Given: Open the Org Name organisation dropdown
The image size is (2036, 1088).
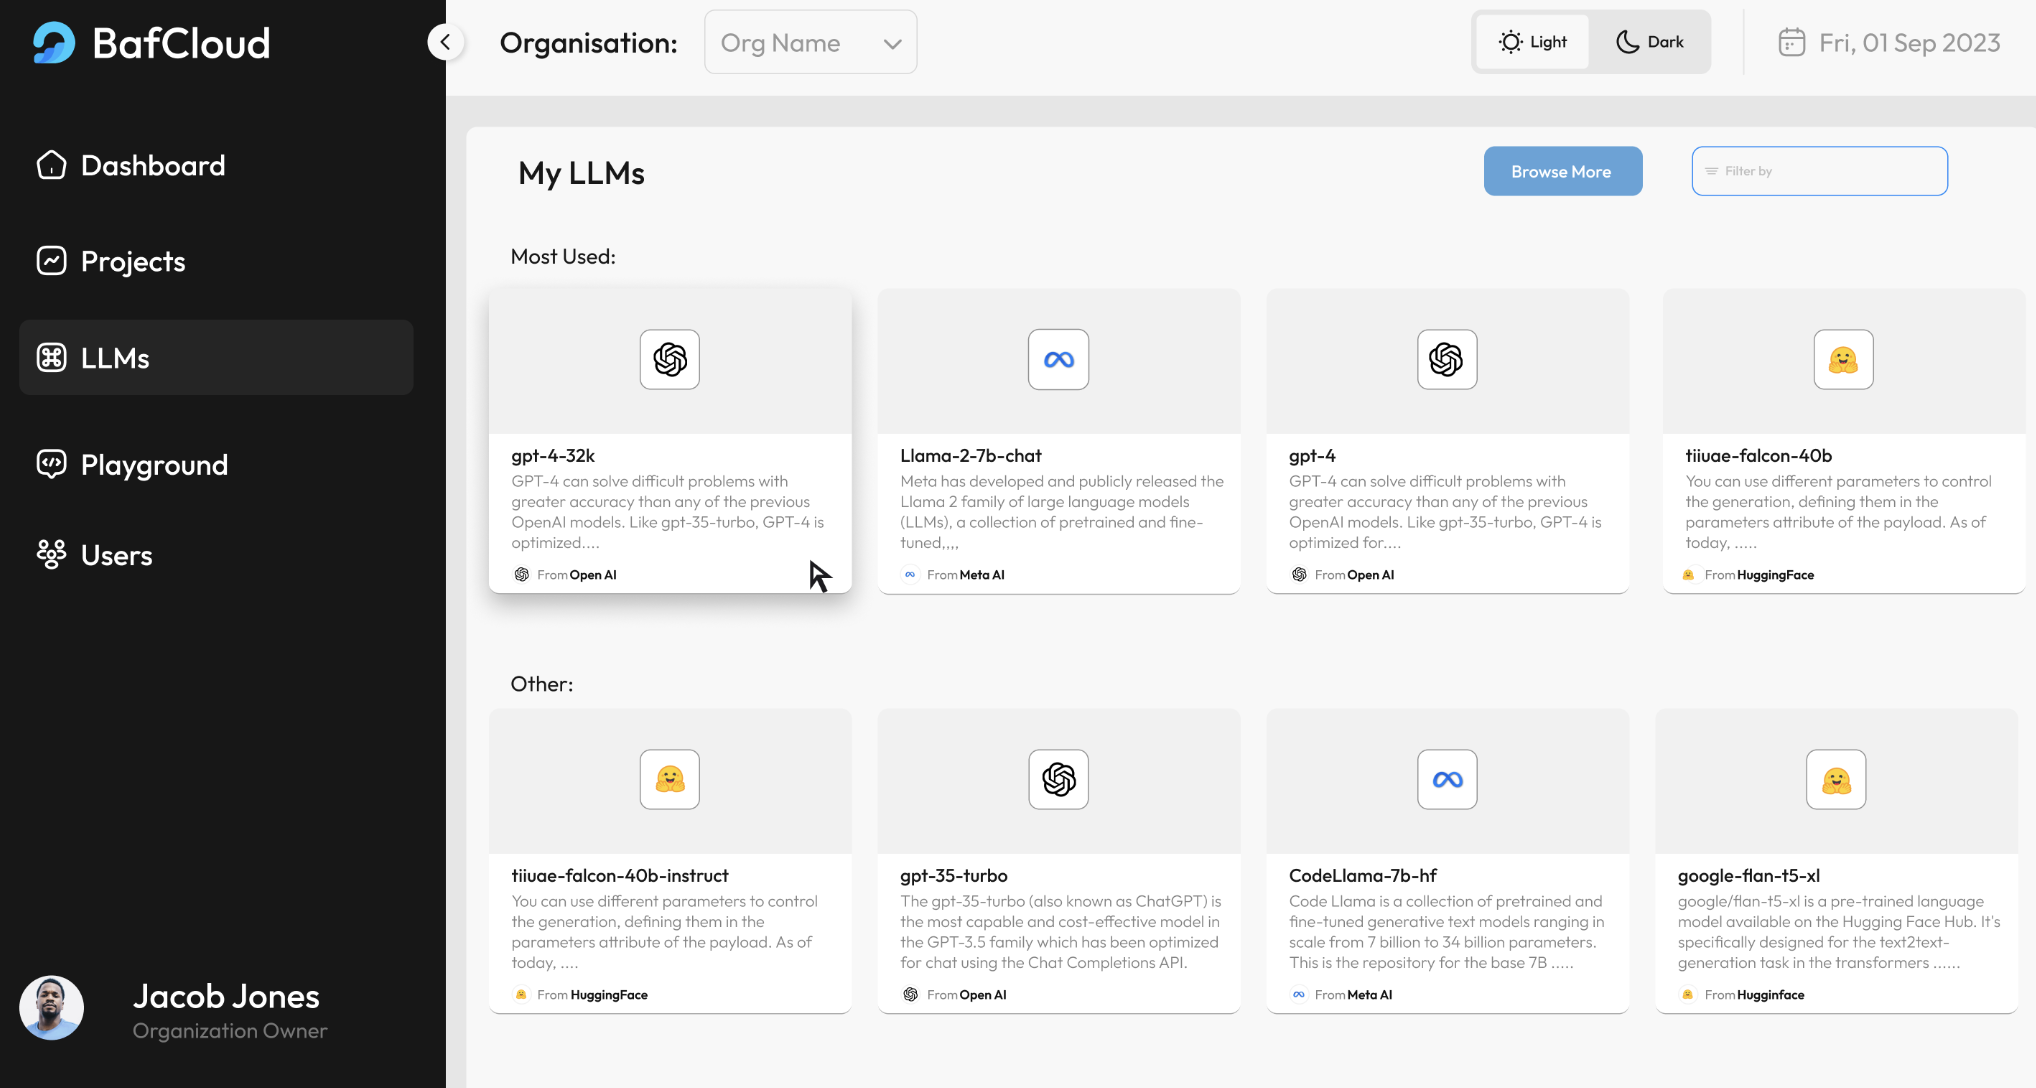Looking at the screenshot, I should pyautogui.click(x=810, y=42).
